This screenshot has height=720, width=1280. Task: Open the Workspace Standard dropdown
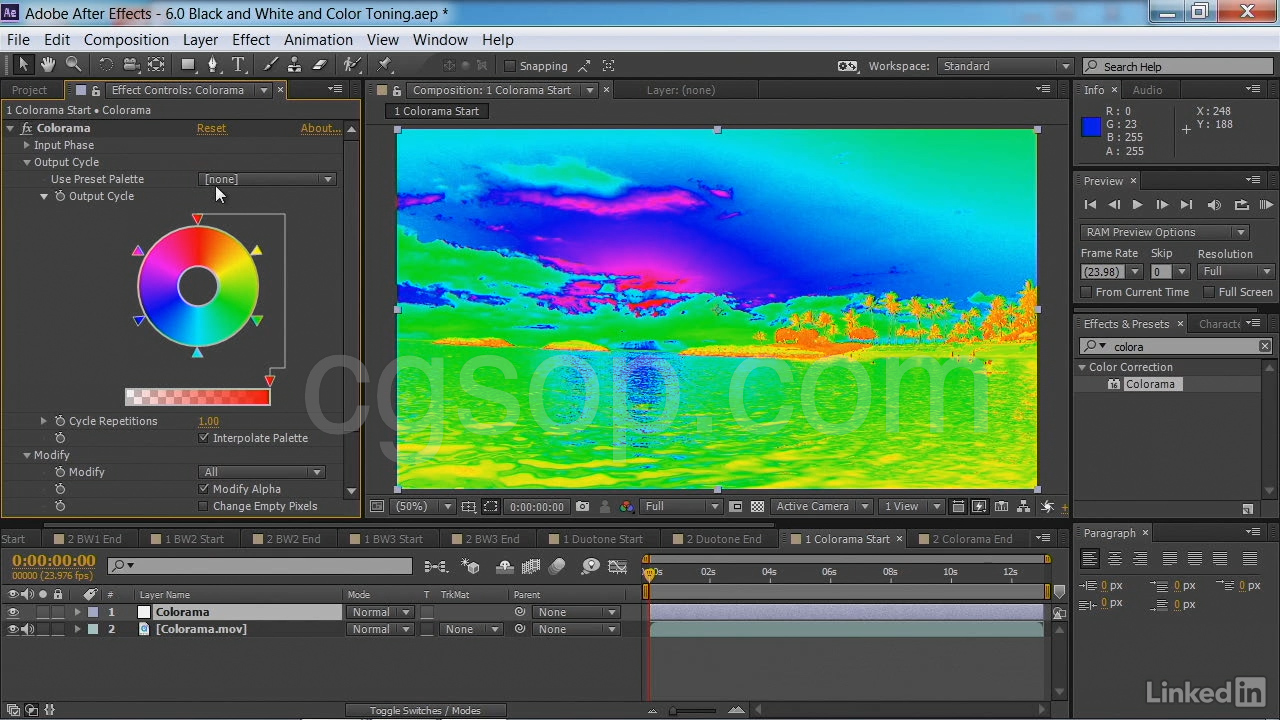coord(1005,66)
